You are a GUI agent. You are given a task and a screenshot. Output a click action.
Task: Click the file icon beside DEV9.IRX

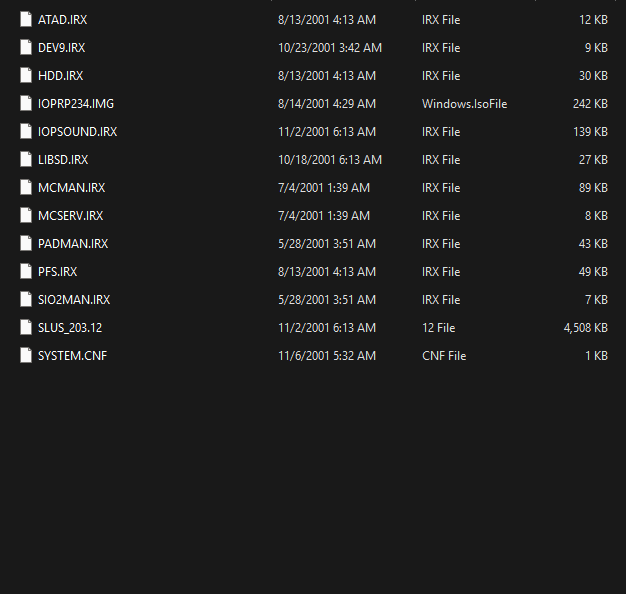click(26, 48)
